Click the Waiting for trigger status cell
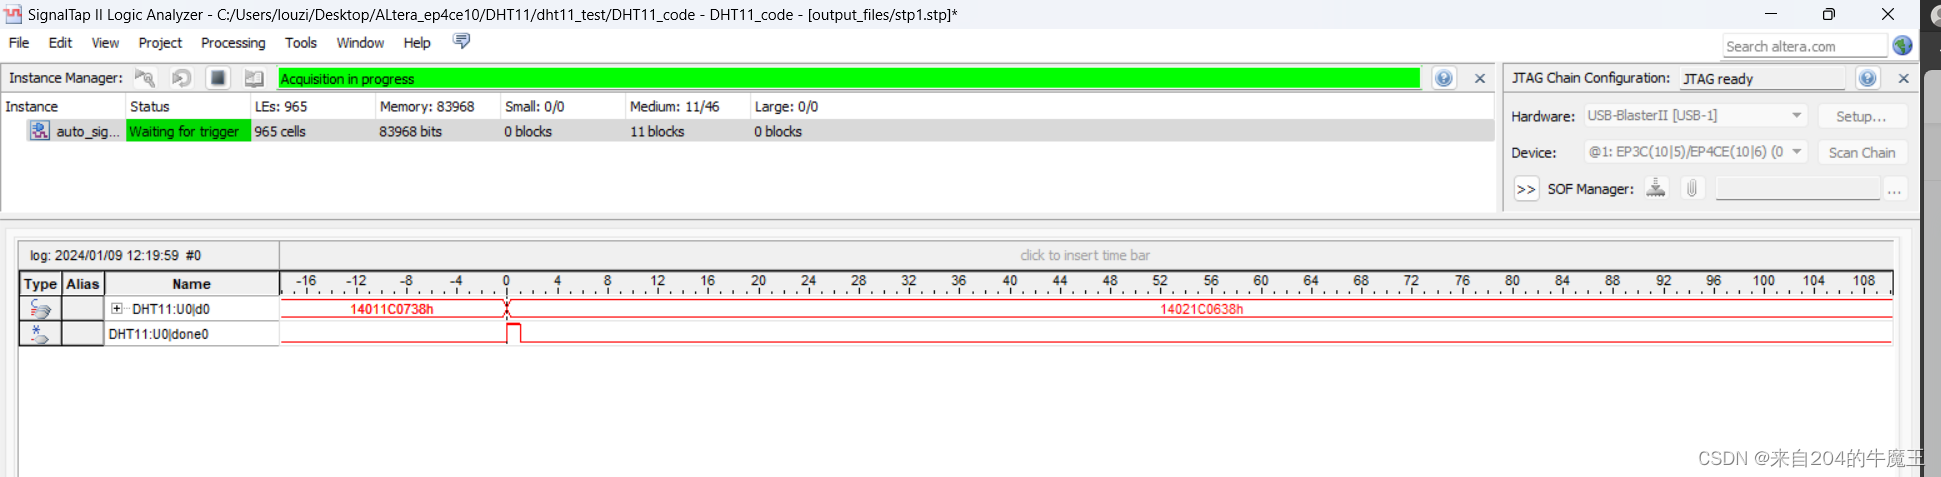The width and height of the screenshot is (1941, 477). (x=187, y=131)
